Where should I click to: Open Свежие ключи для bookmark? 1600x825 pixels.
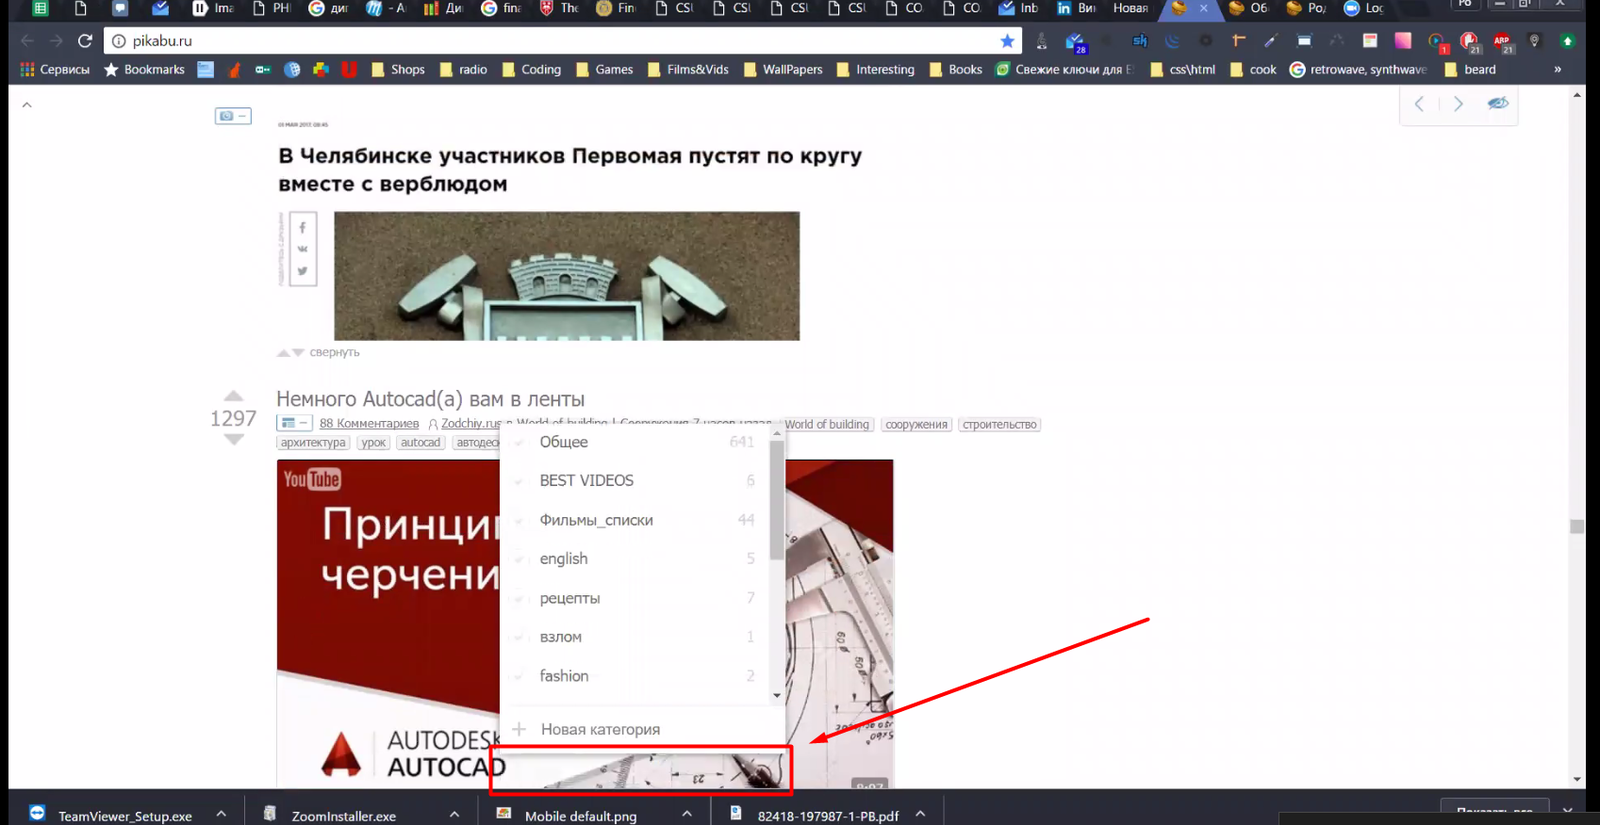point(1065,70)
